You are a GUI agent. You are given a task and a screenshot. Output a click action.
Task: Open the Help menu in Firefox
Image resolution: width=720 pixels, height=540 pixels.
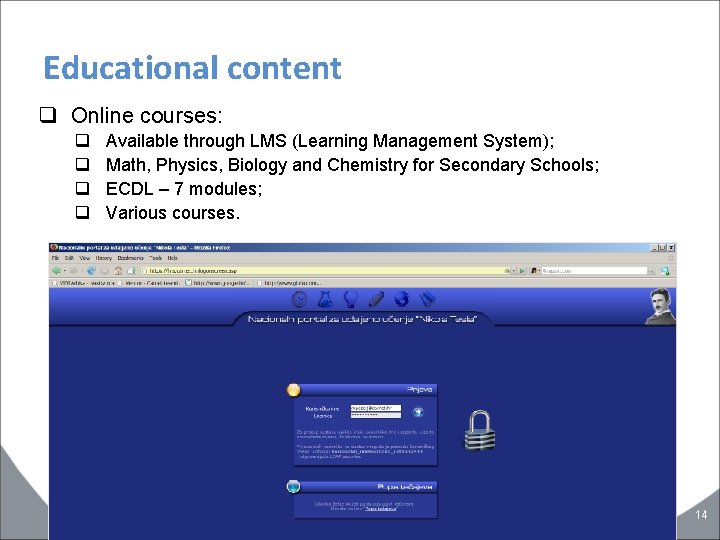(x=172, y=258)
